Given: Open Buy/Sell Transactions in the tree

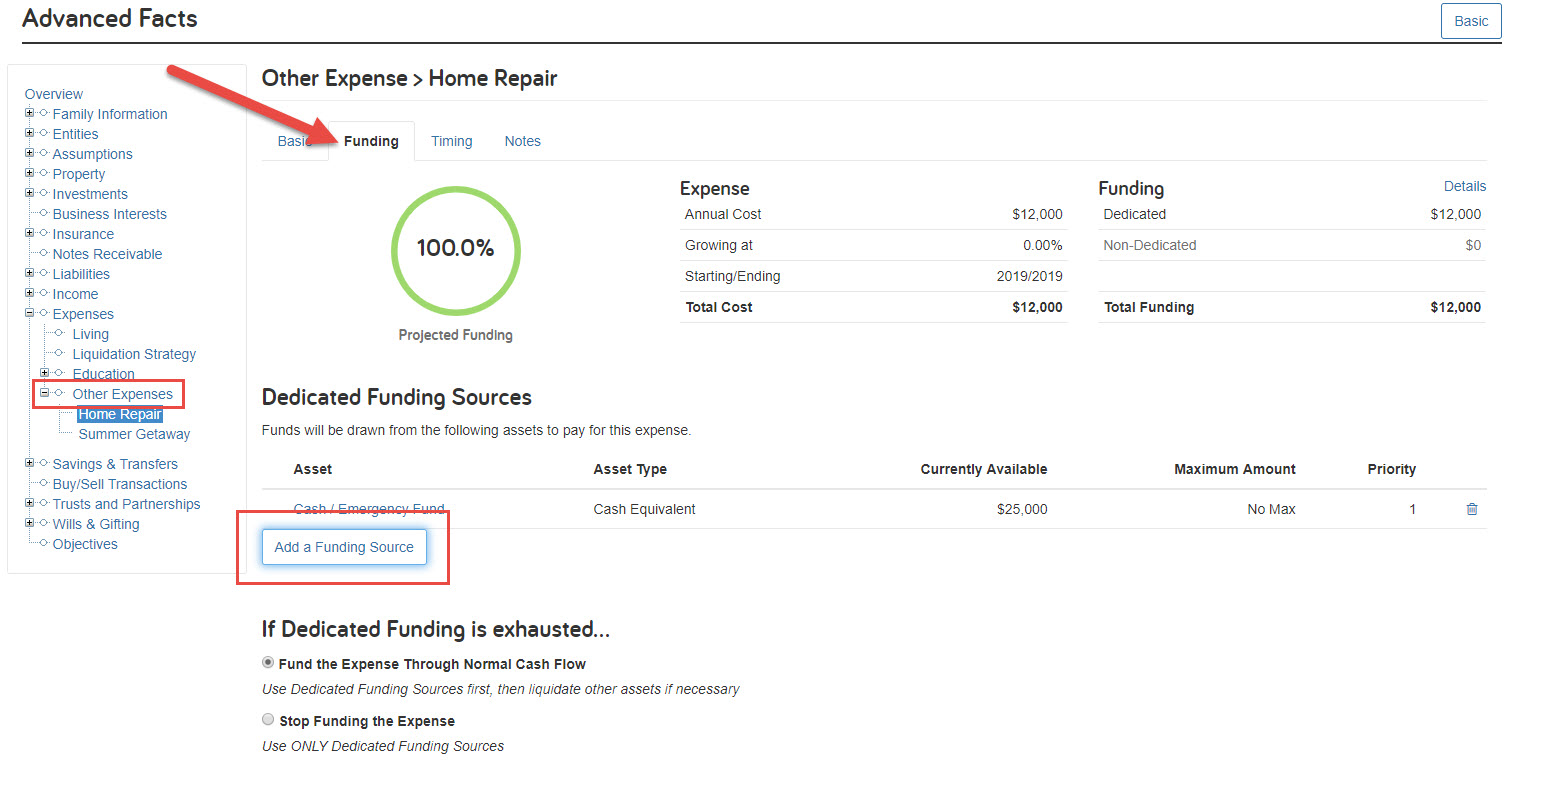Looking at the screenshot, I should click(120, 484).
